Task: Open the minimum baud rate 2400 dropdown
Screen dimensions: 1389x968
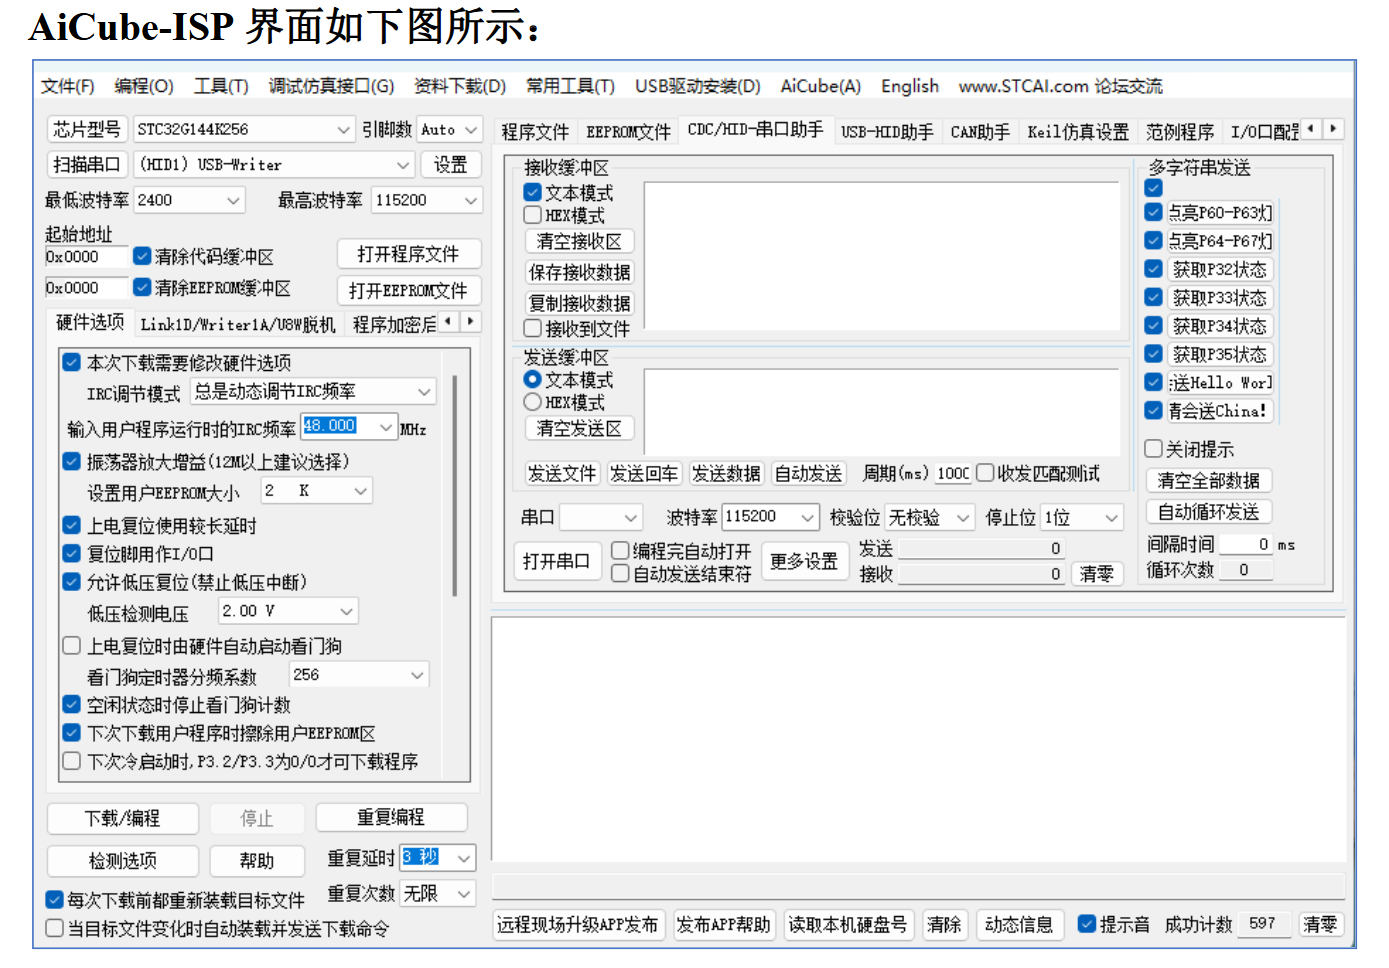Action: click(x=232, y=201)
